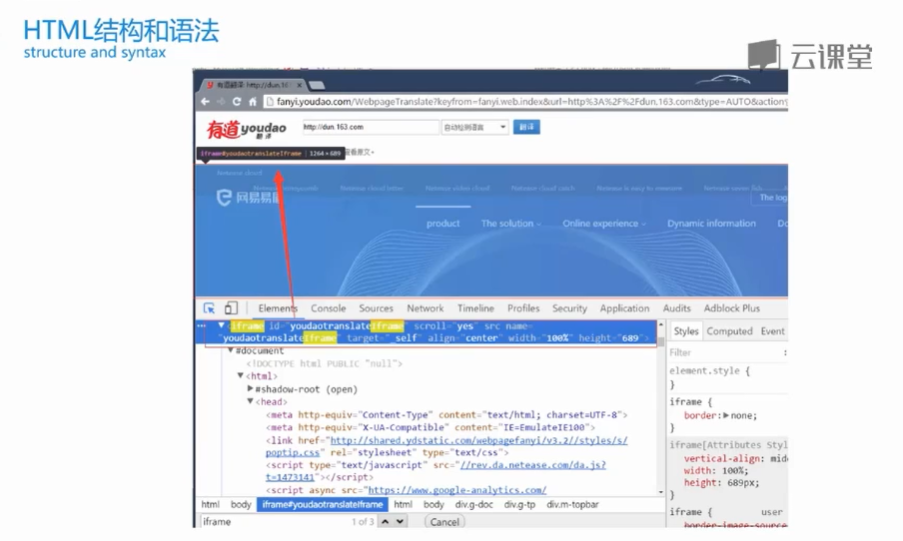Switch to the Styles sidebar tab
This screenshot has height=541, width=903.
pyautogui.click(x=686, y=331)
